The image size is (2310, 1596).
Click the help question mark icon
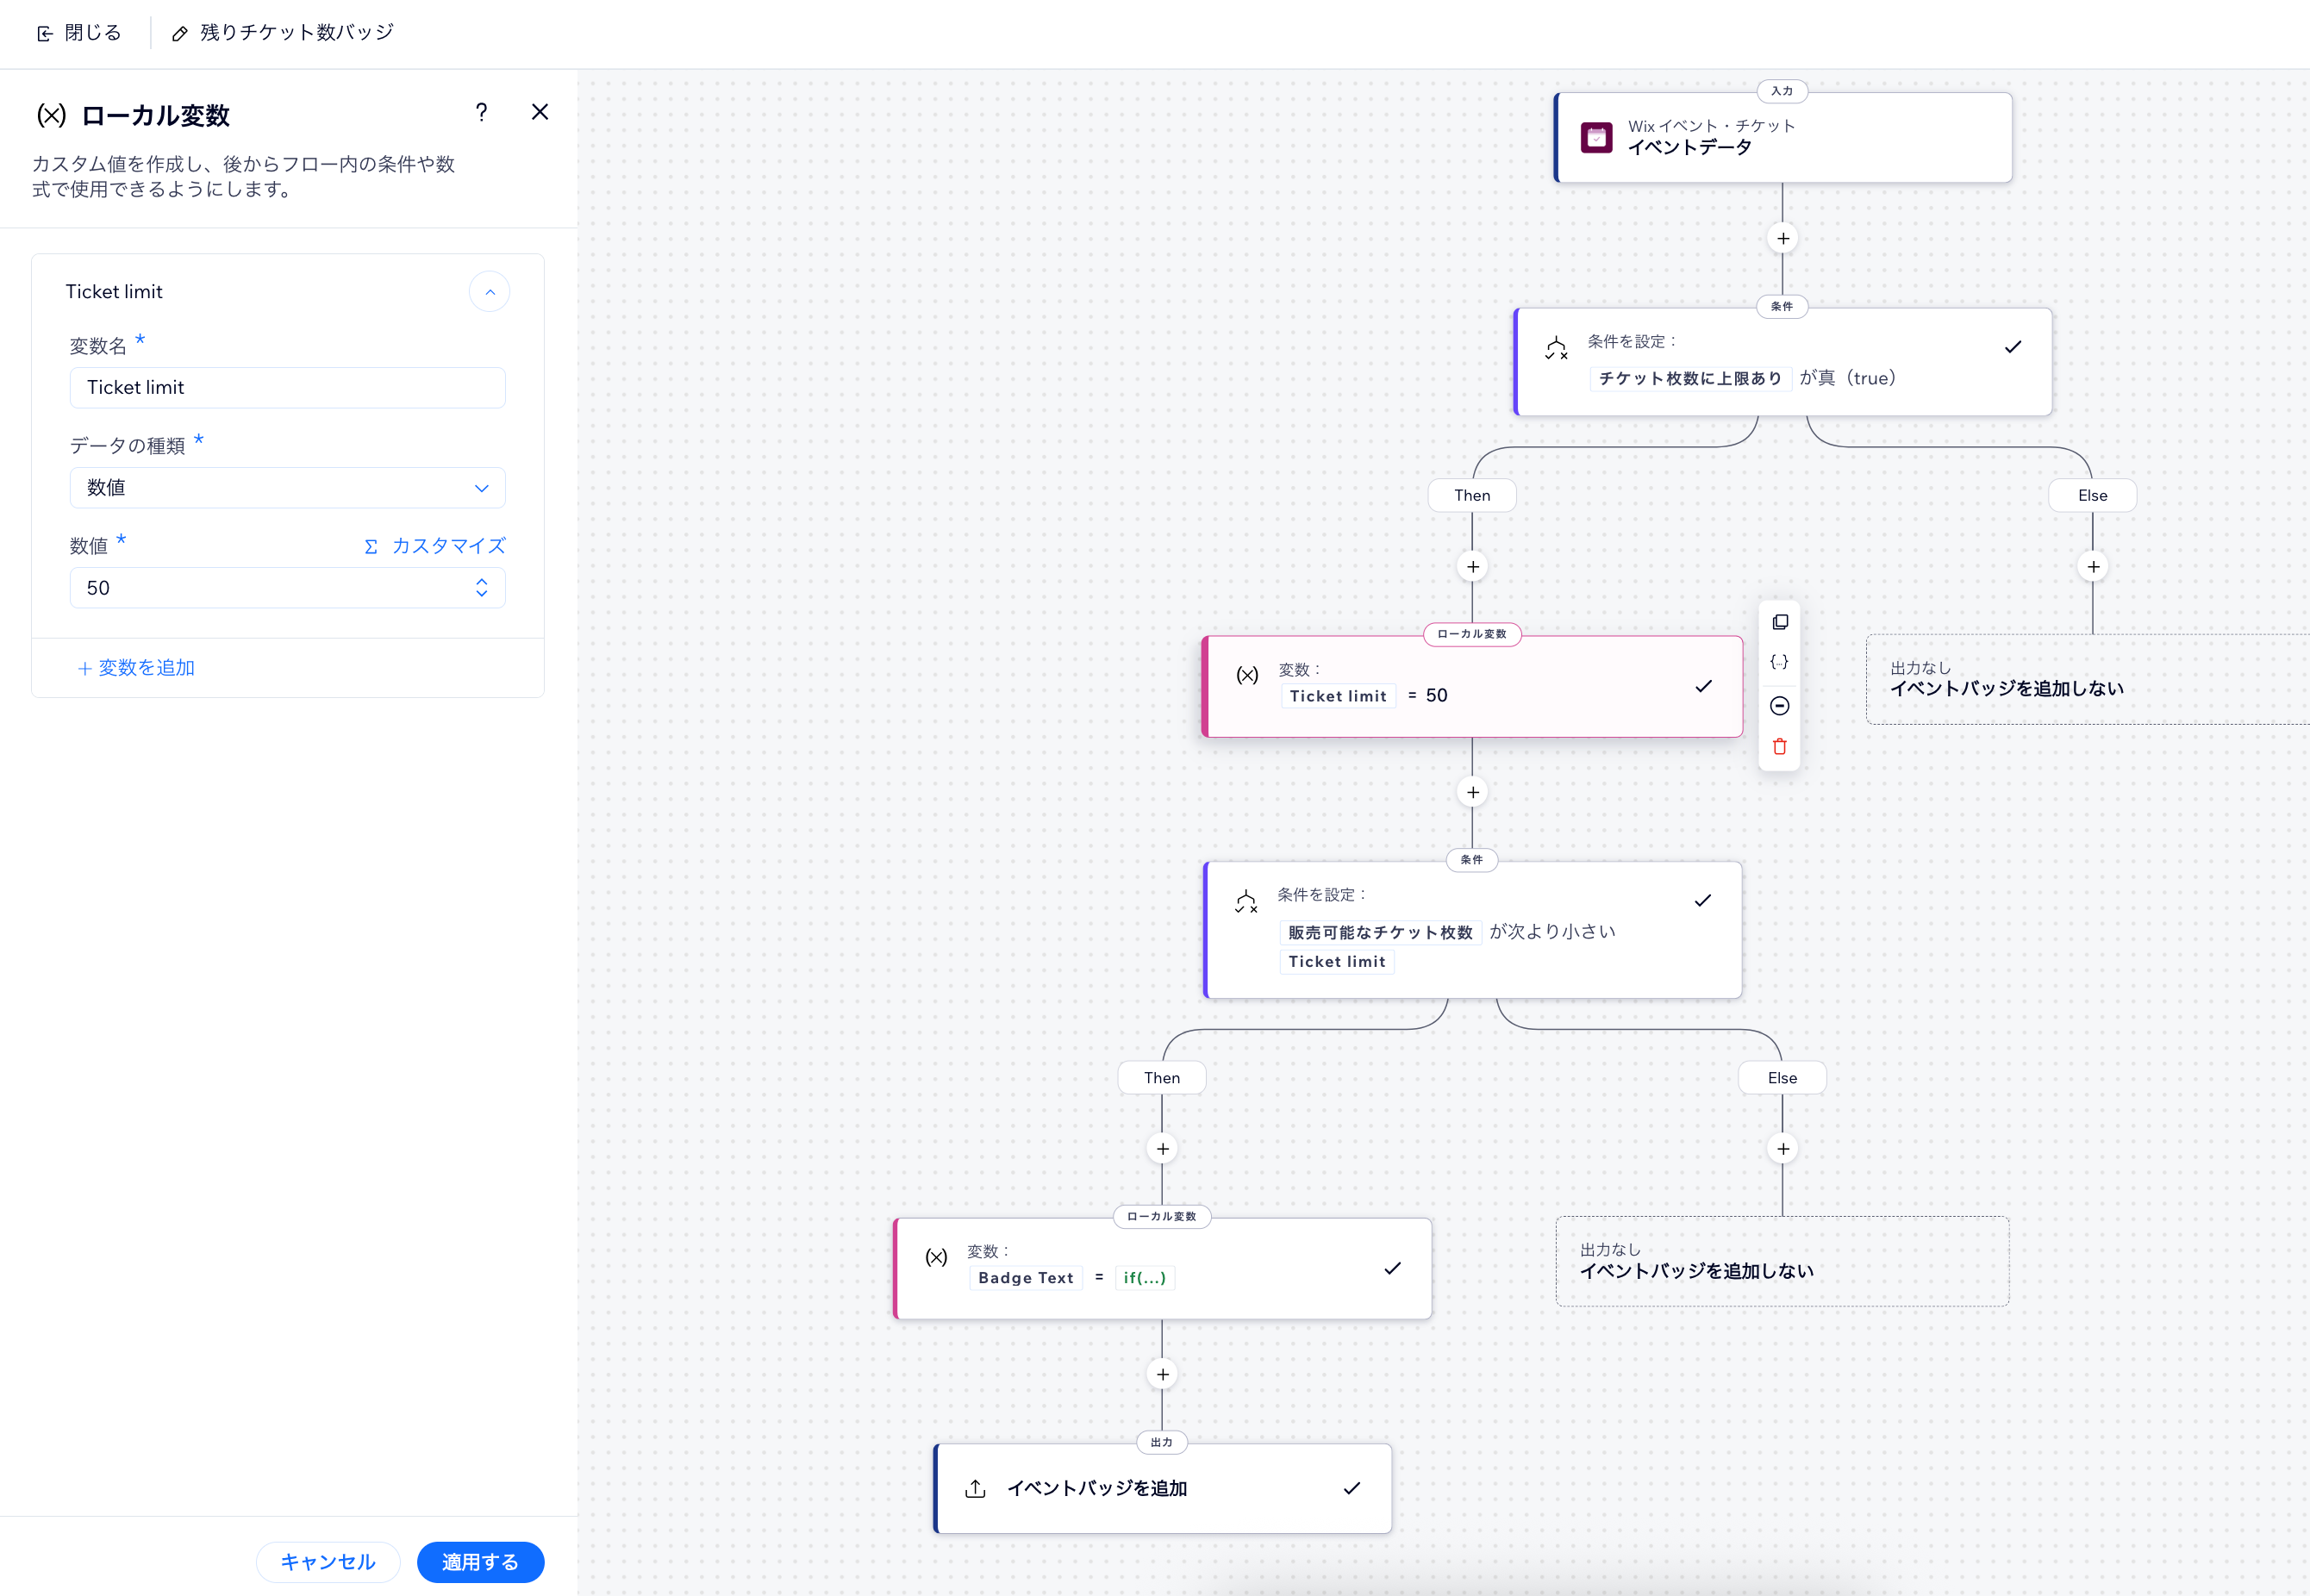click(481, 112)
